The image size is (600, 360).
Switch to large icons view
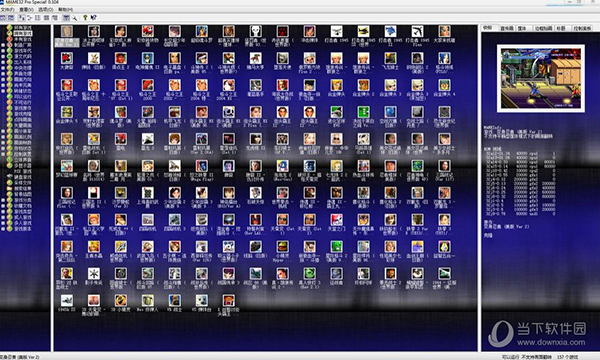(21, 18)
